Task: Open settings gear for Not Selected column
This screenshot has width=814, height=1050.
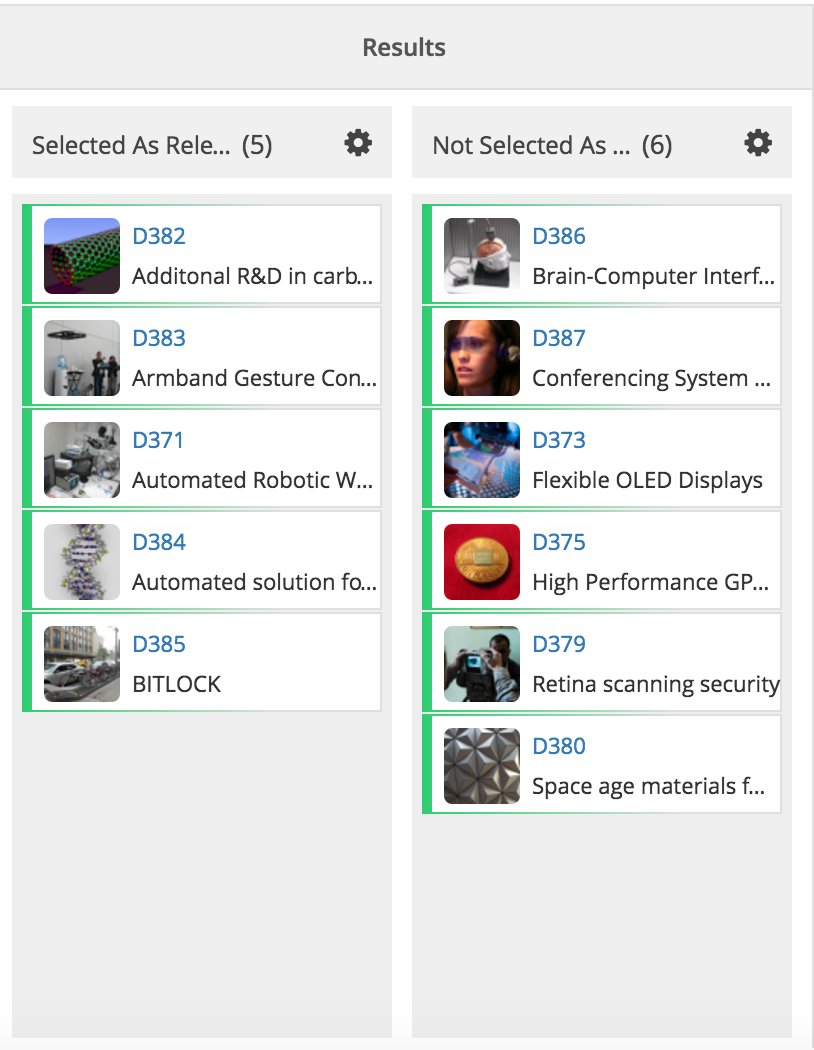Action: (x=758, y=143)
